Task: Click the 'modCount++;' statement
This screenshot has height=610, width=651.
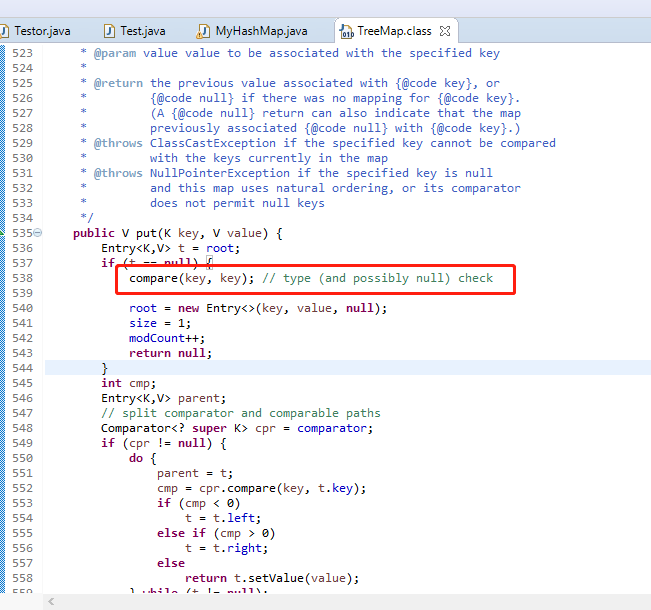Action: (167, 338)
